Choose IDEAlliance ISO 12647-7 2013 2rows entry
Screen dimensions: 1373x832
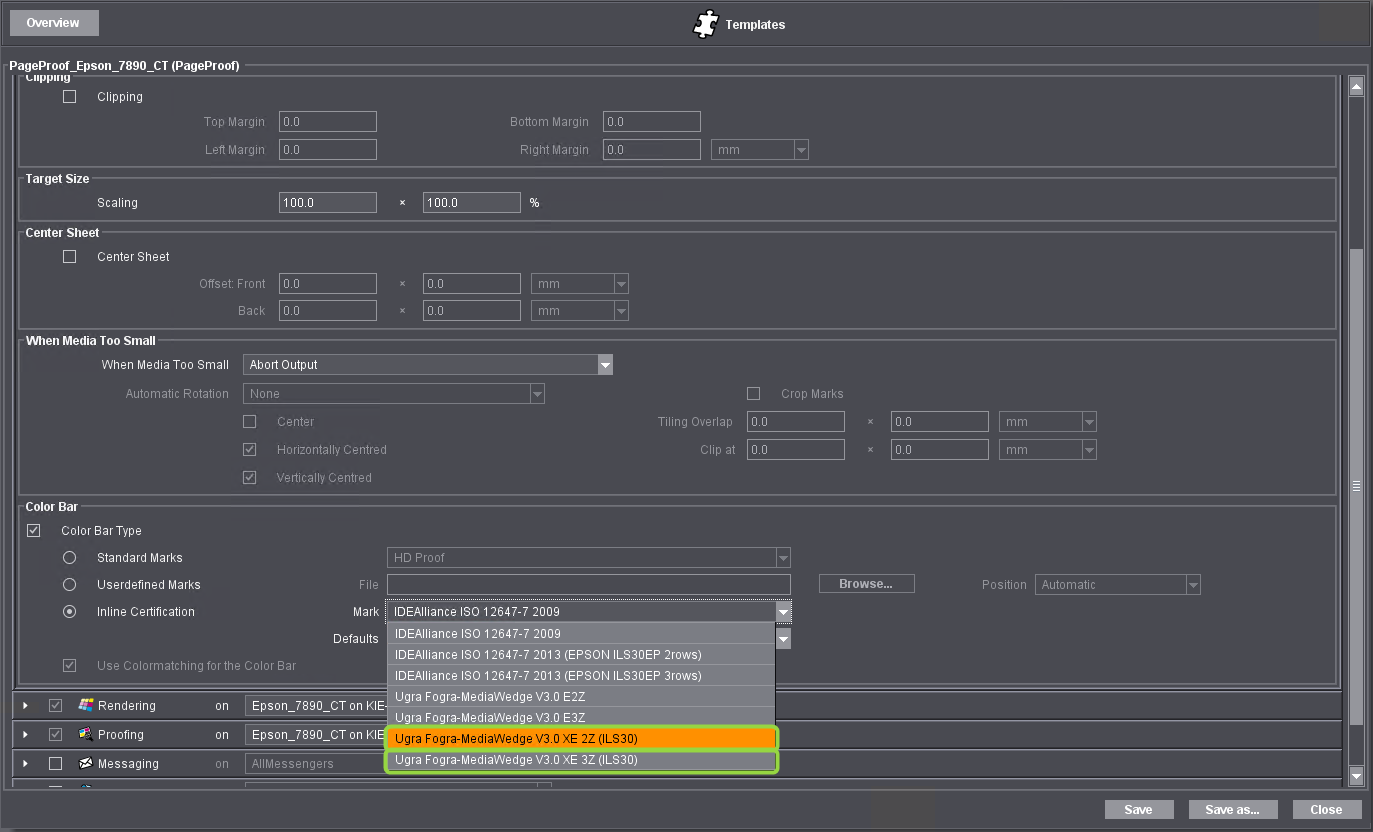click(581, 655)
